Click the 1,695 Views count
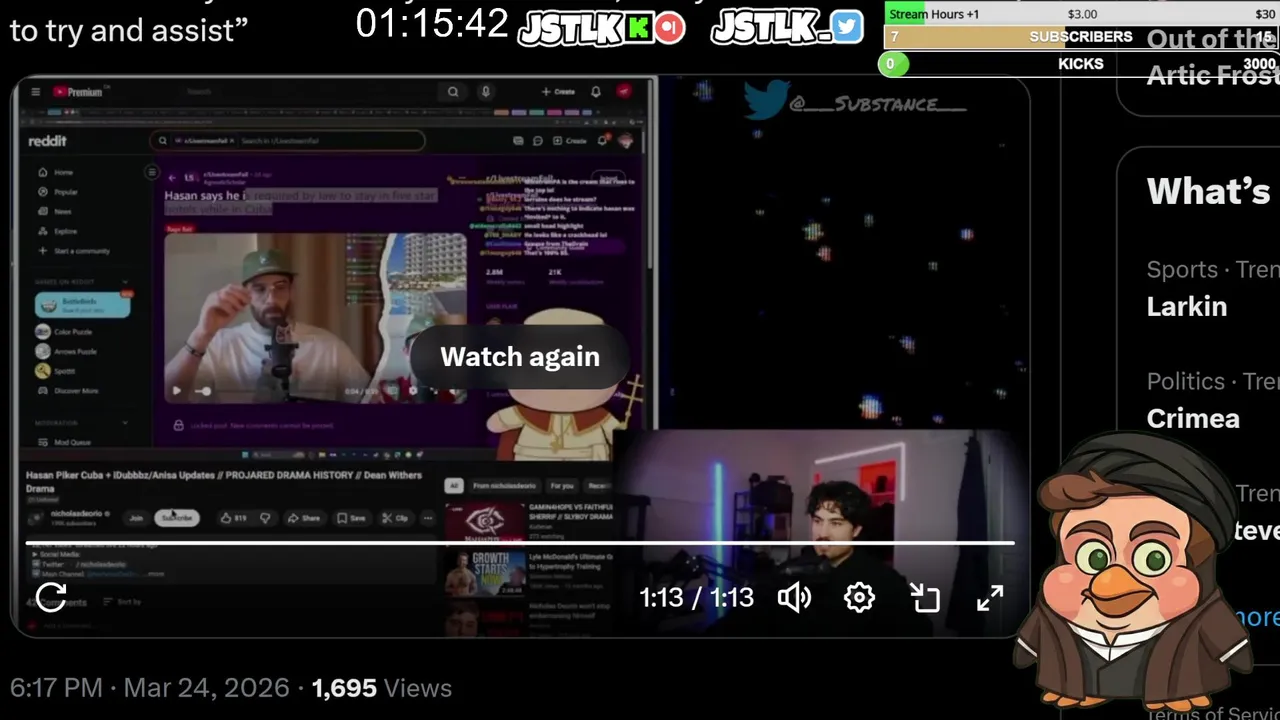The height and width of the screenshot is (720, 1280). coord(382,688)
